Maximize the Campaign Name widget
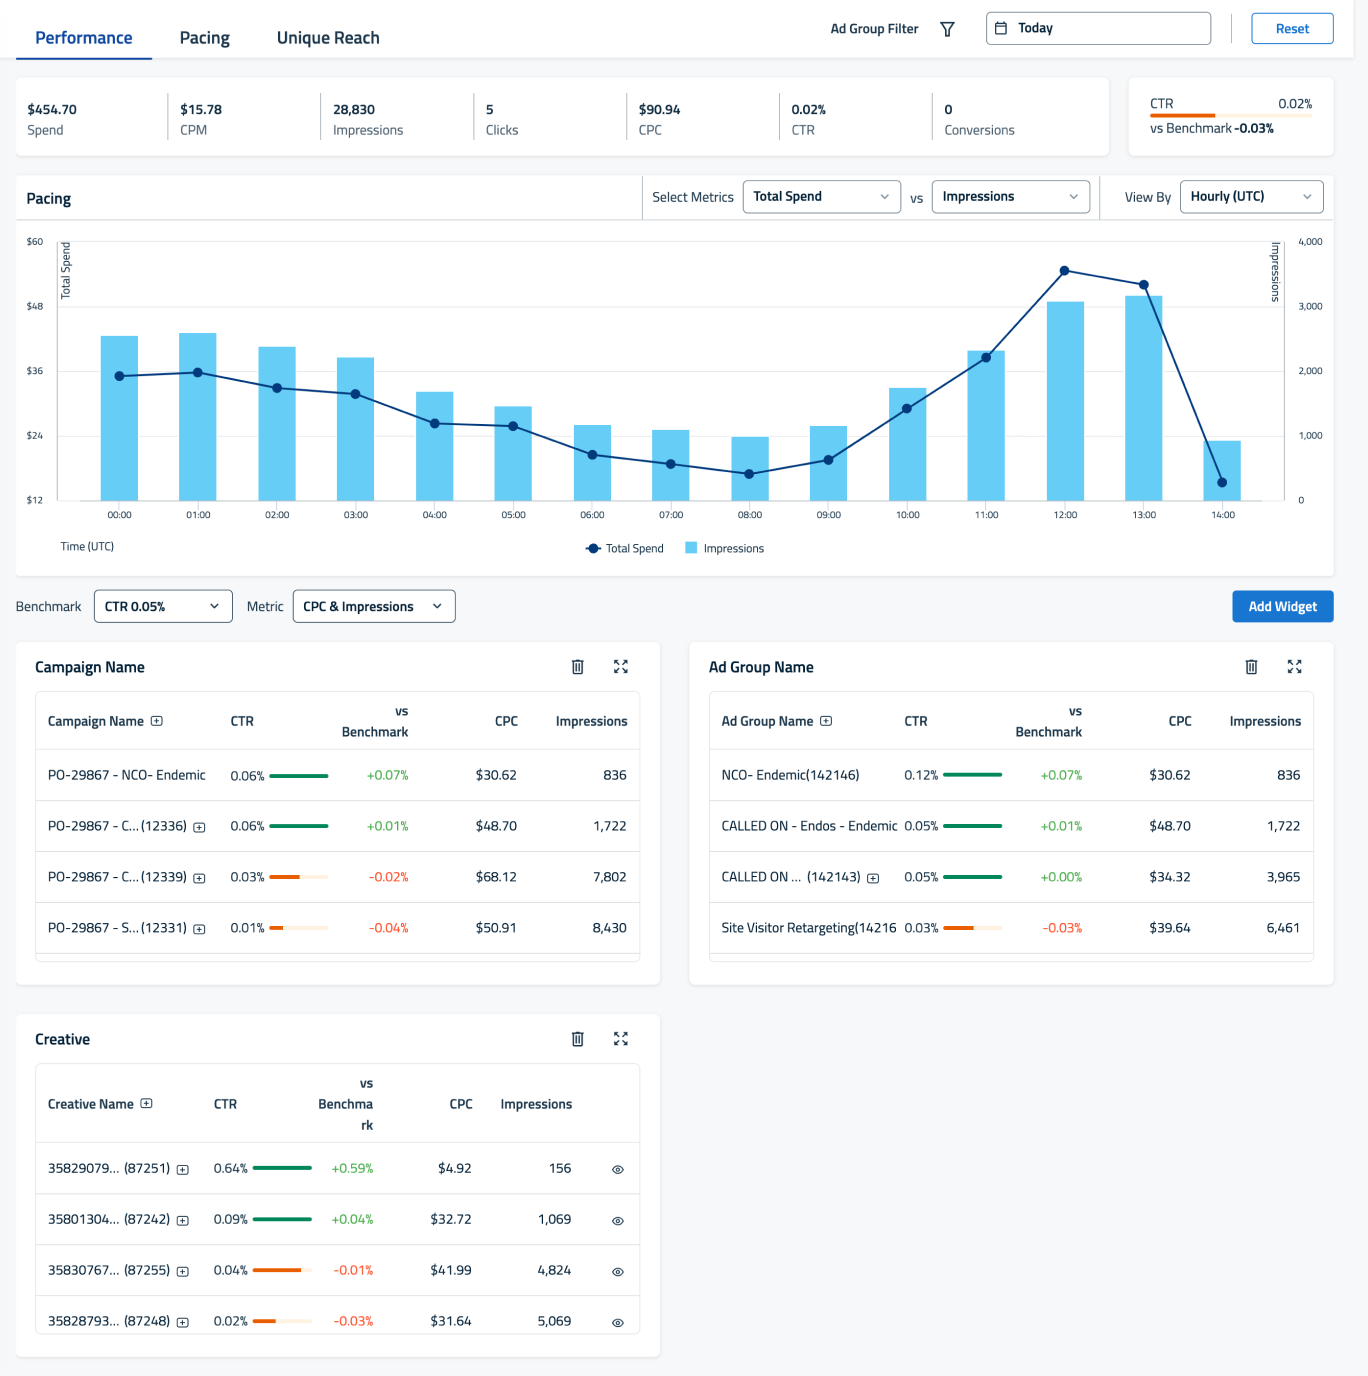Image resolution: width=1368 pixels, height=1376 pixels. (621, 666)
